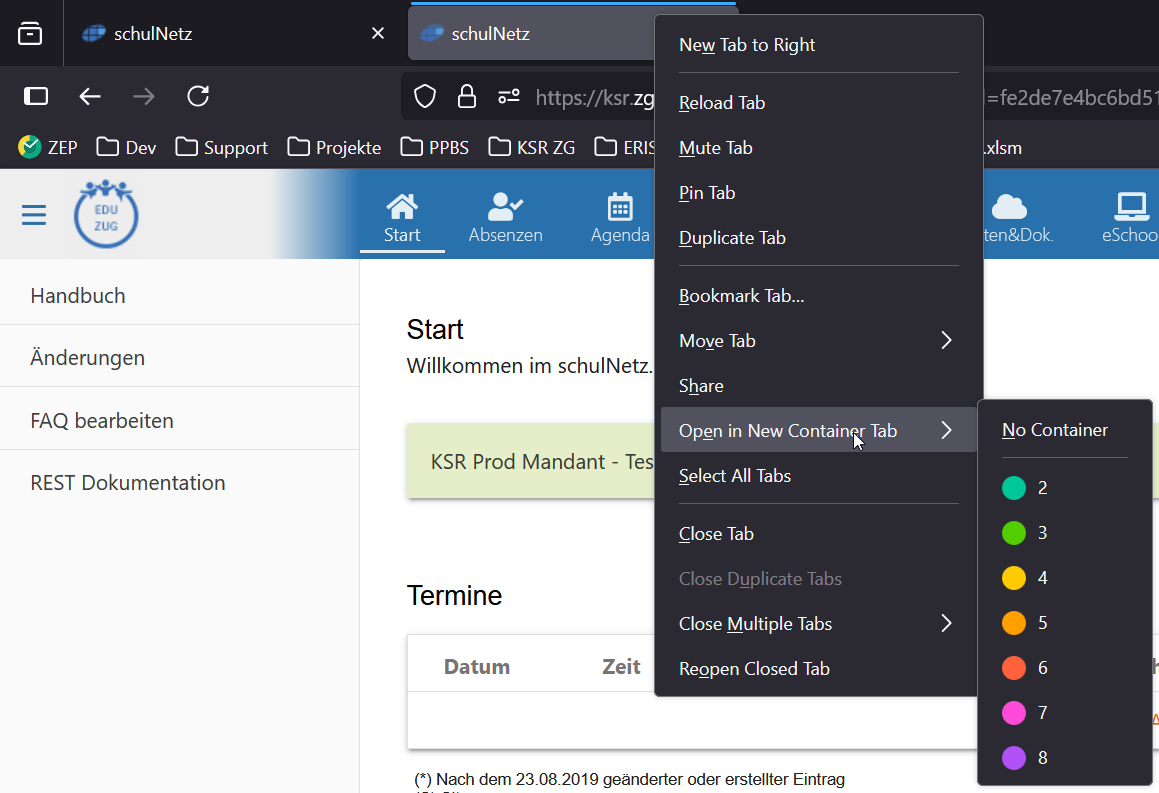Pick the yellow container 4
1159x793 pixels.
[x=1065, y=578]
